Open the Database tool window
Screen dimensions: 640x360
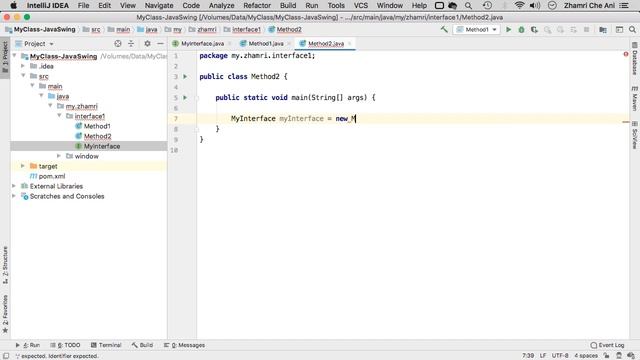point(635,59)
